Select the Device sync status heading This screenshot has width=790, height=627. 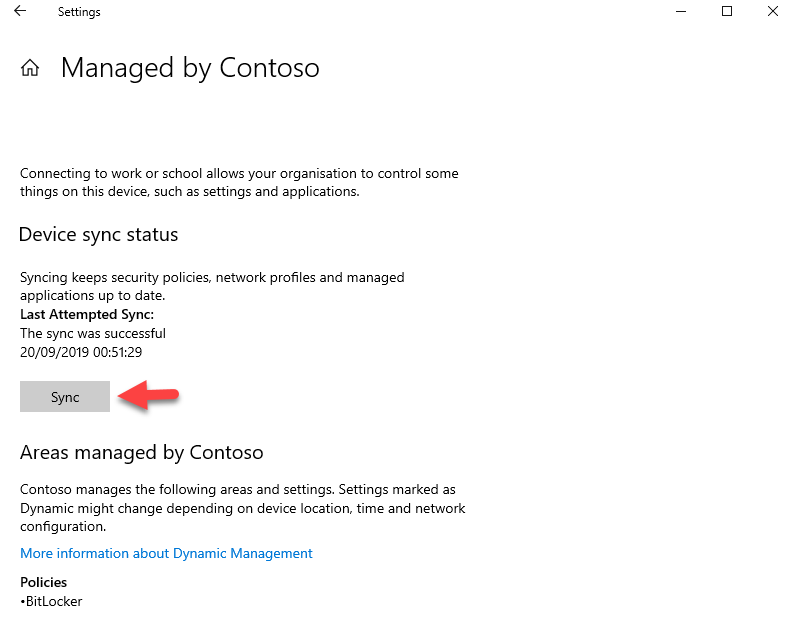(x=99, y=235)
